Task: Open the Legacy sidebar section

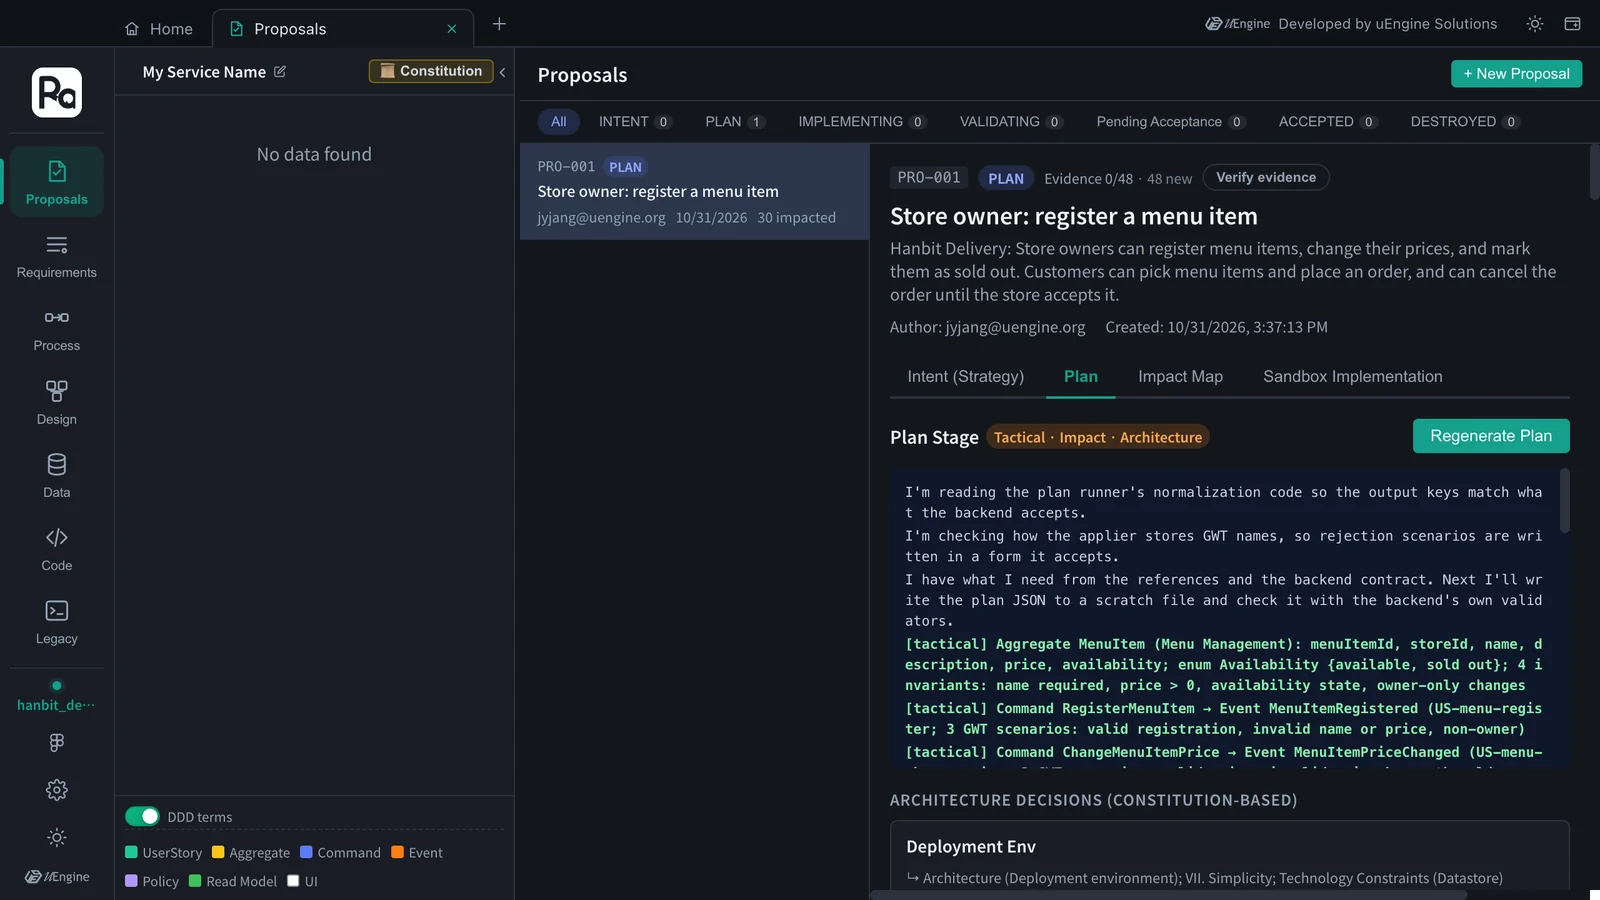Action: coord(57,622)
